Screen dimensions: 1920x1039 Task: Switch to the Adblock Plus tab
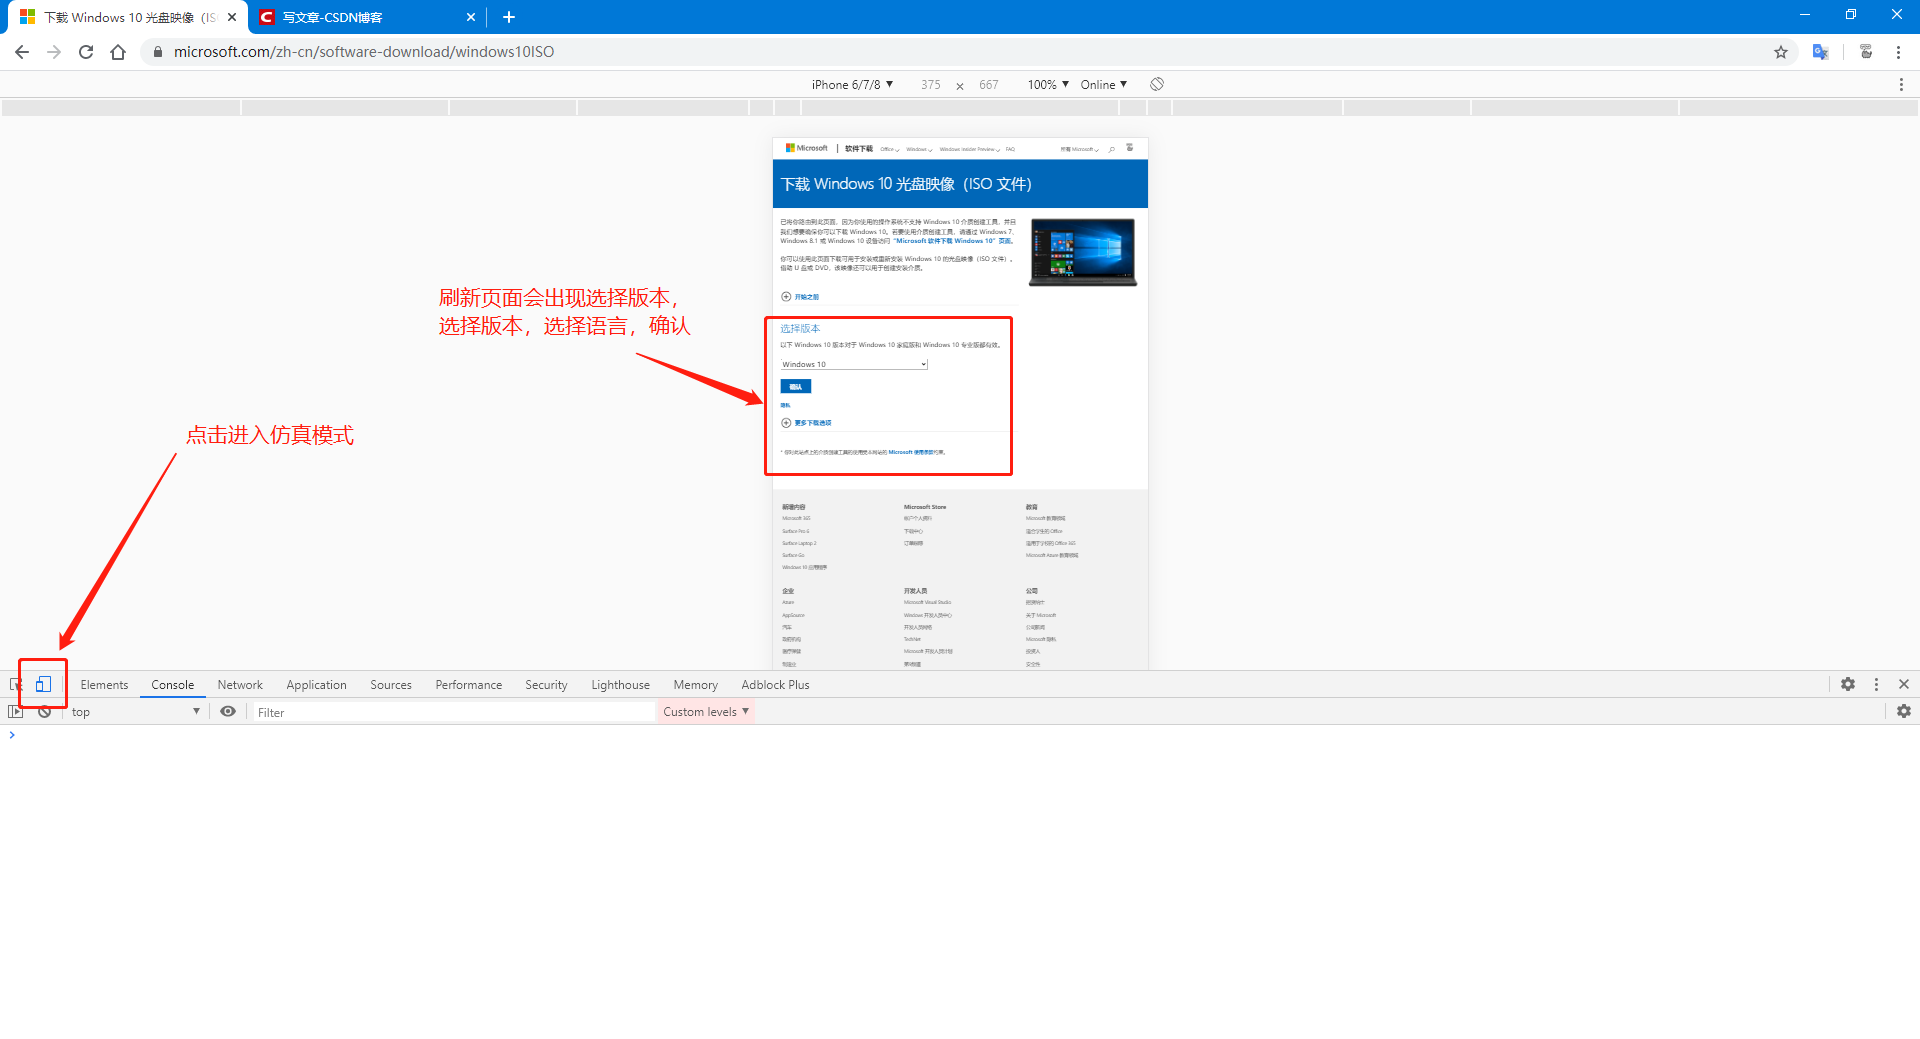coord(775,685)
